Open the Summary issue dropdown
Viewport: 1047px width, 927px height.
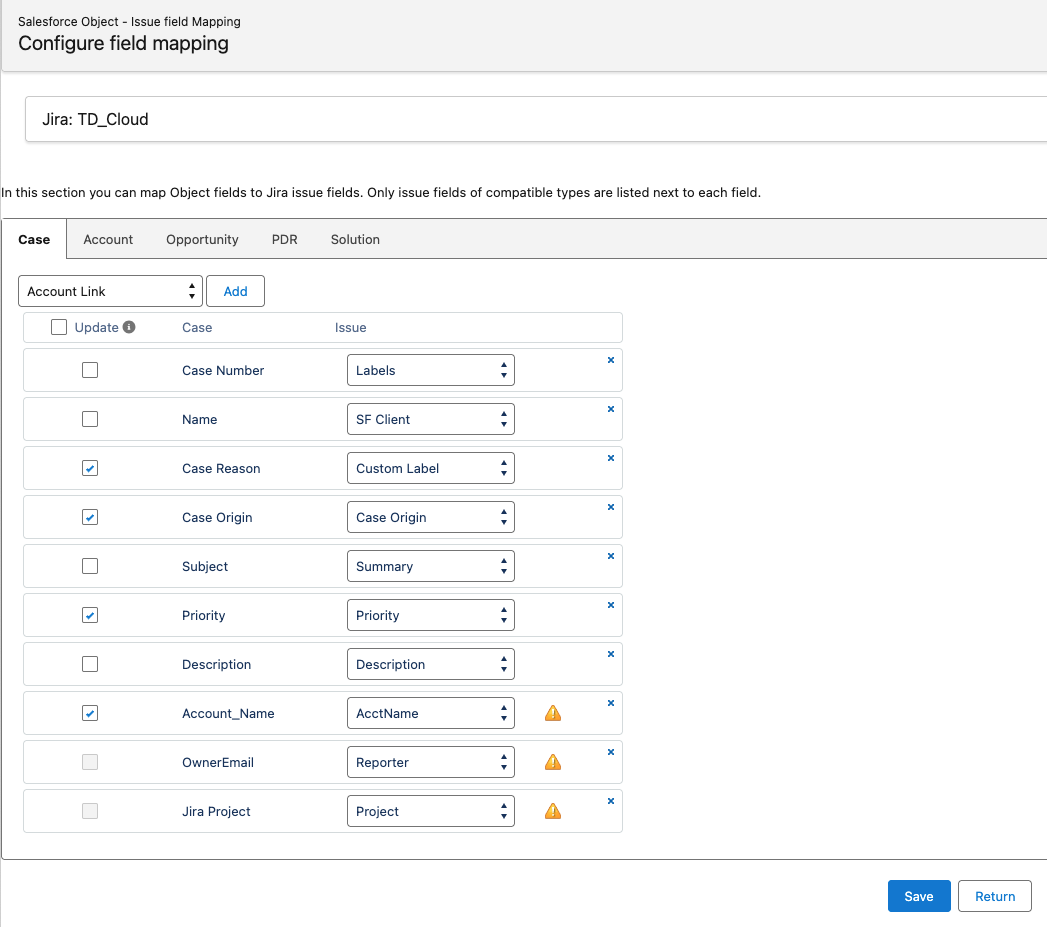pyautogui.click(x=431, y=566)
